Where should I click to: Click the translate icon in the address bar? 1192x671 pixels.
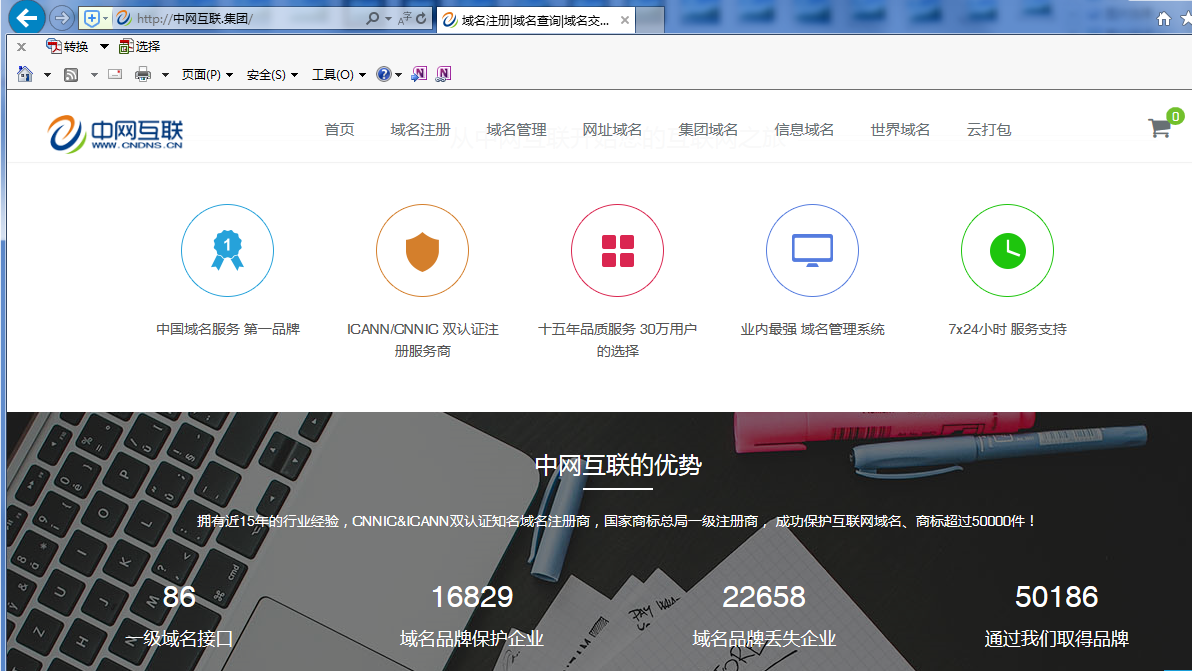[404, 18]
